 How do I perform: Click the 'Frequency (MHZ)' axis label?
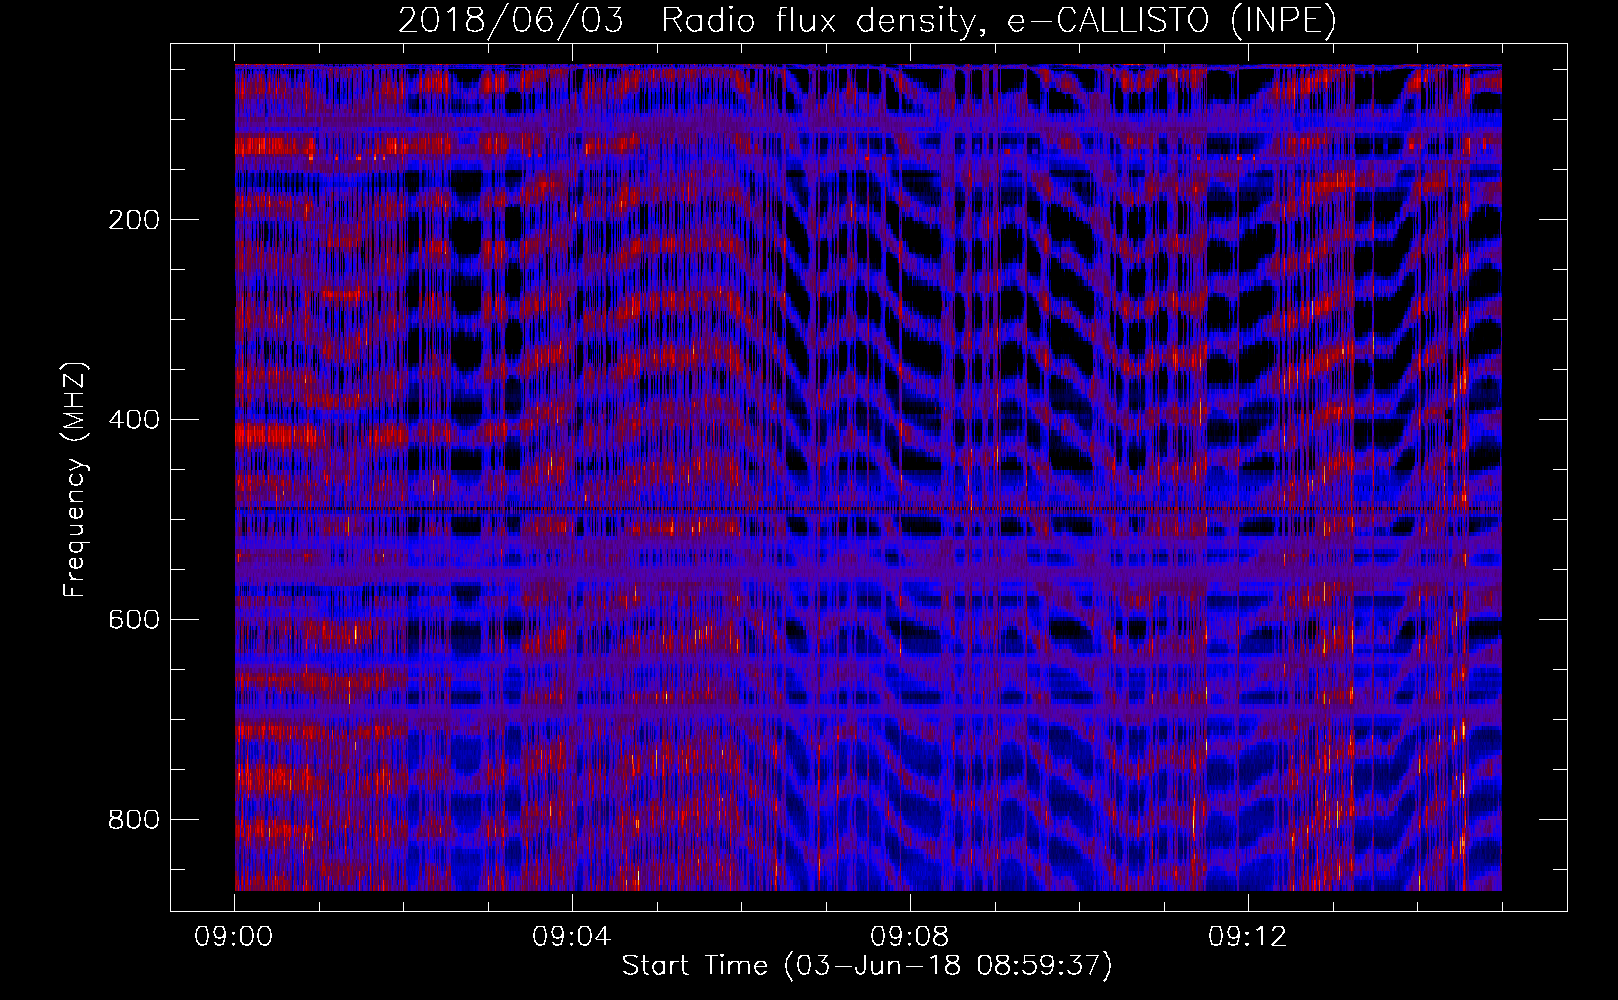pyautogui.click(x=75, y=480)
